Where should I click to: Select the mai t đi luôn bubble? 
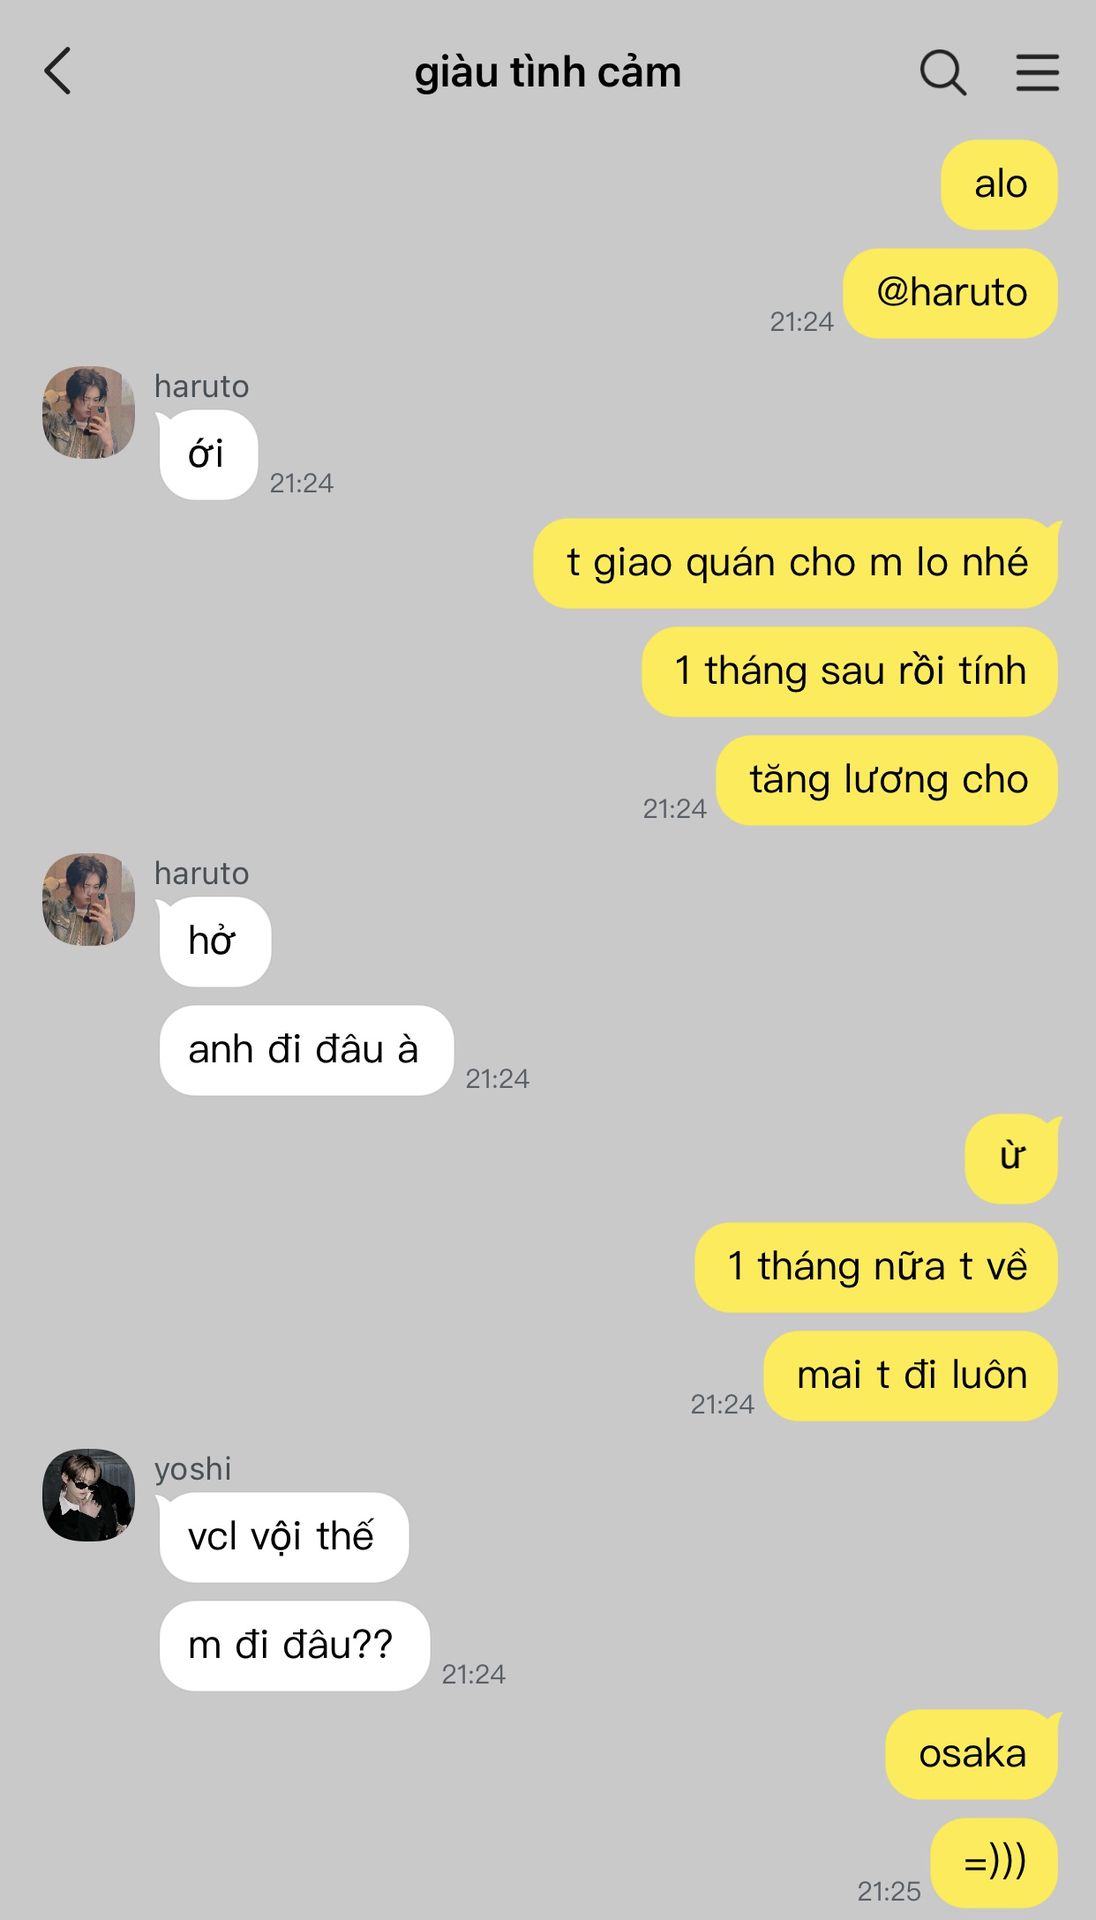tap(911, 1375)
